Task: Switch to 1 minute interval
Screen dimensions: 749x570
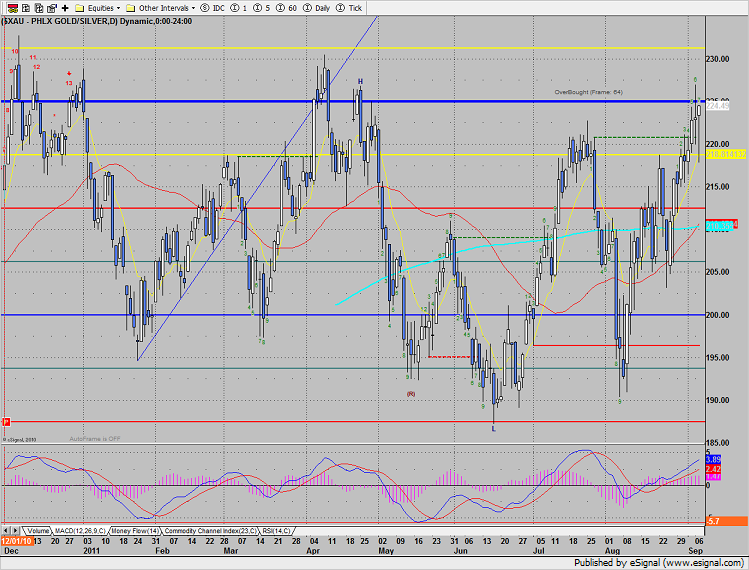Action: tap(239, 8)
